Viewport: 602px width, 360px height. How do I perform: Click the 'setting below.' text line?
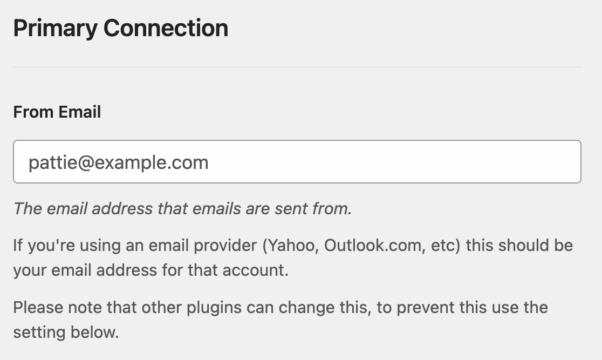tap(66, 332)
